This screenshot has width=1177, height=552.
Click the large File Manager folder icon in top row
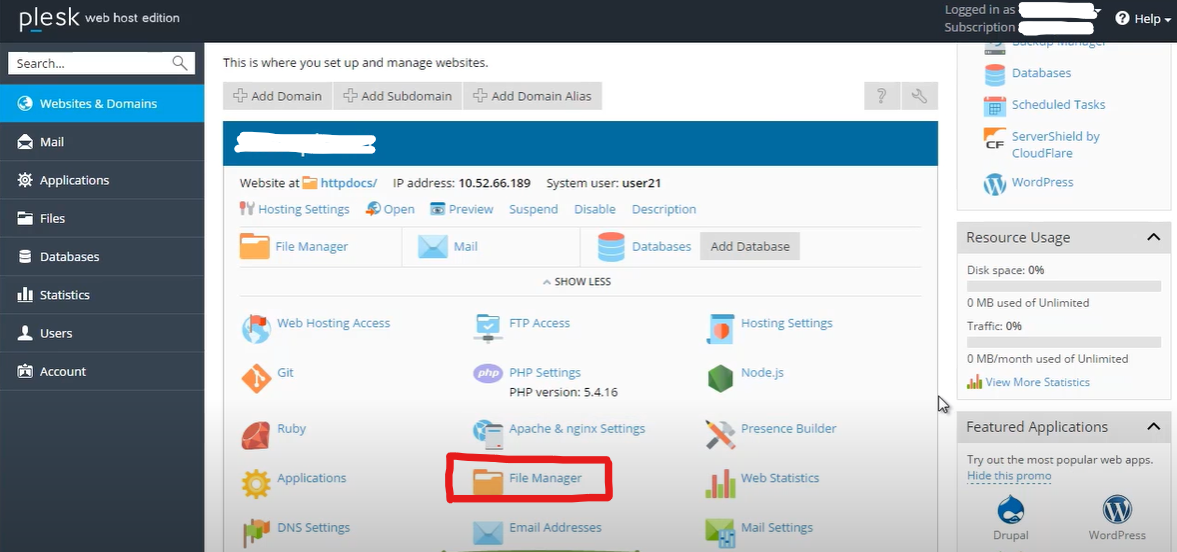[x=254, y=246]
